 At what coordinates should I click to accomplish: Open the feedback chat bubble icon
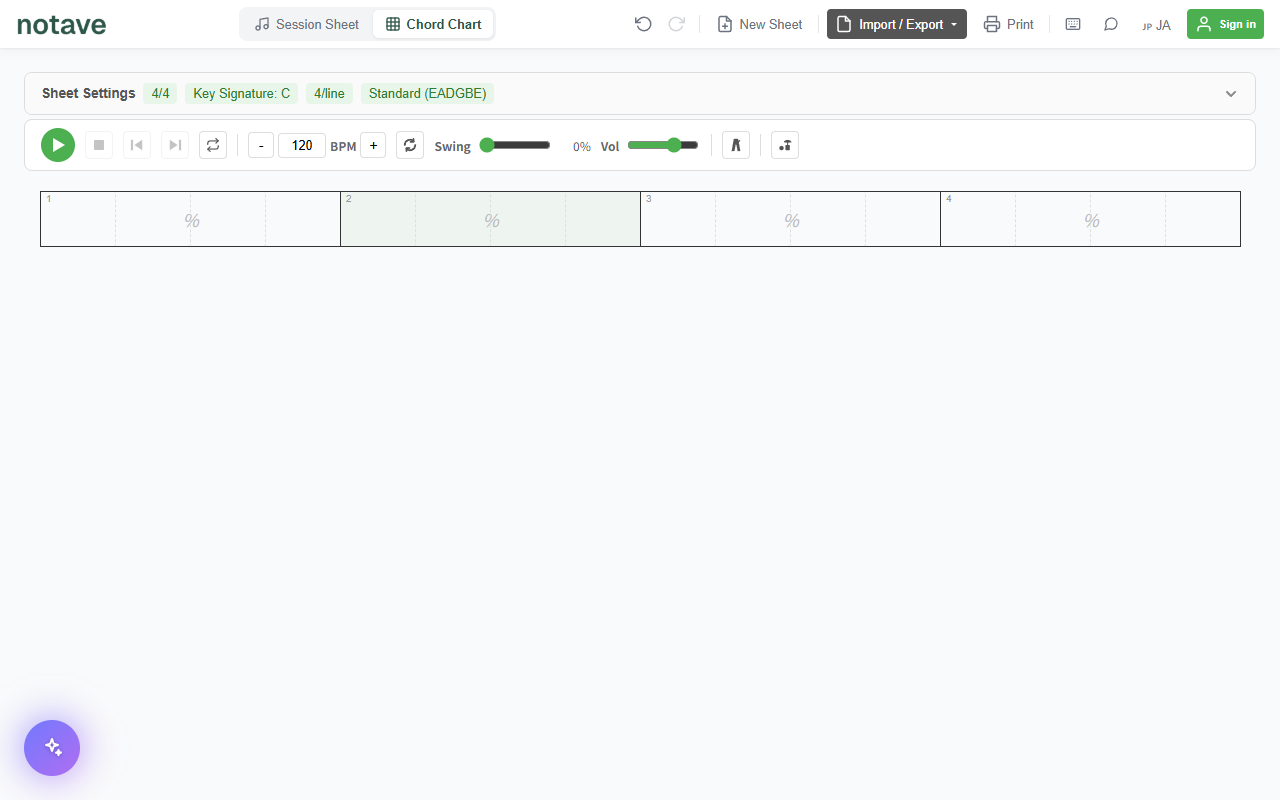[x=1111, y=24]
